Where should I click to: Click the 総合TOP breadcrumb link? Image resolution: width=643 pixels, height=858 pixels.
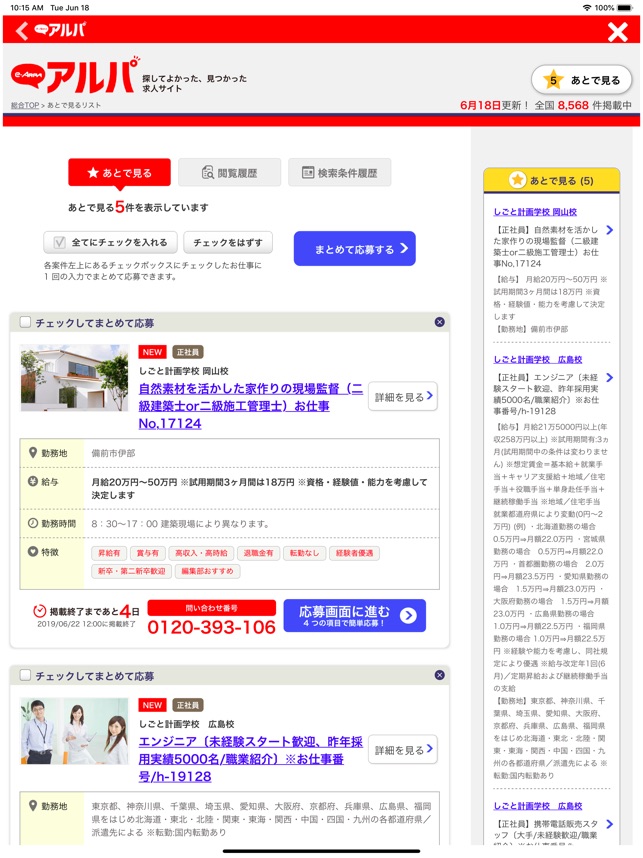(25, 105)
